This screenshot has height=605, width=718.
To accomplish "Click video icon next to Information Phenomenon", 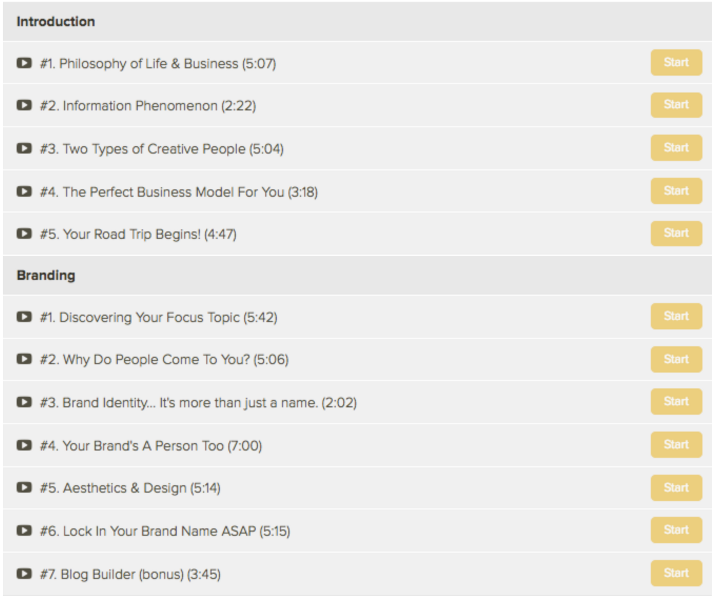I will [x=24, y=105].
